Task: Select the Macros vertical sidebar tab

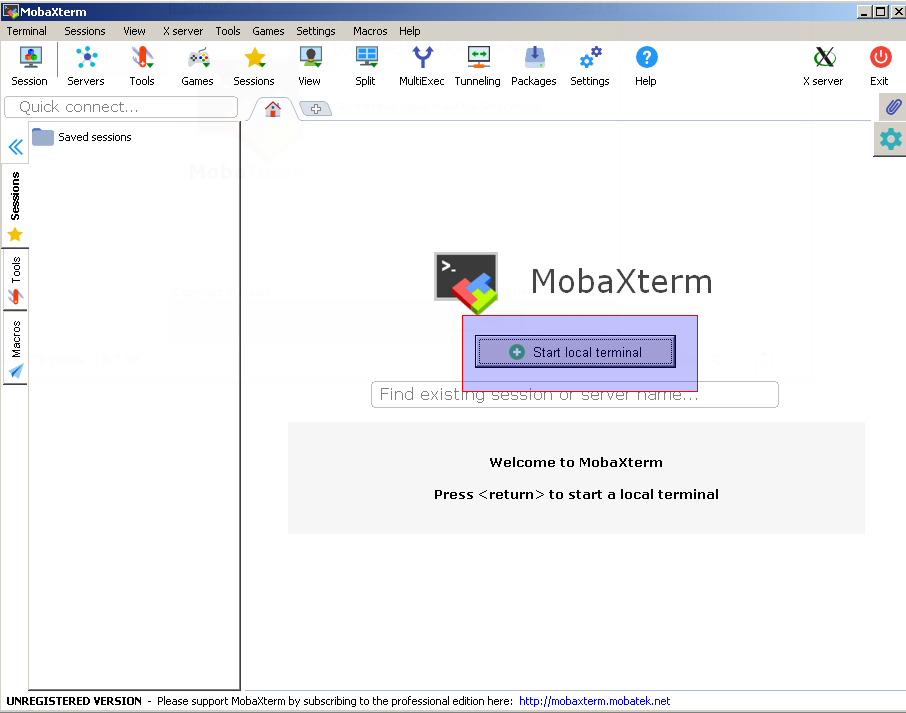Action: click(x=15, y=348)
